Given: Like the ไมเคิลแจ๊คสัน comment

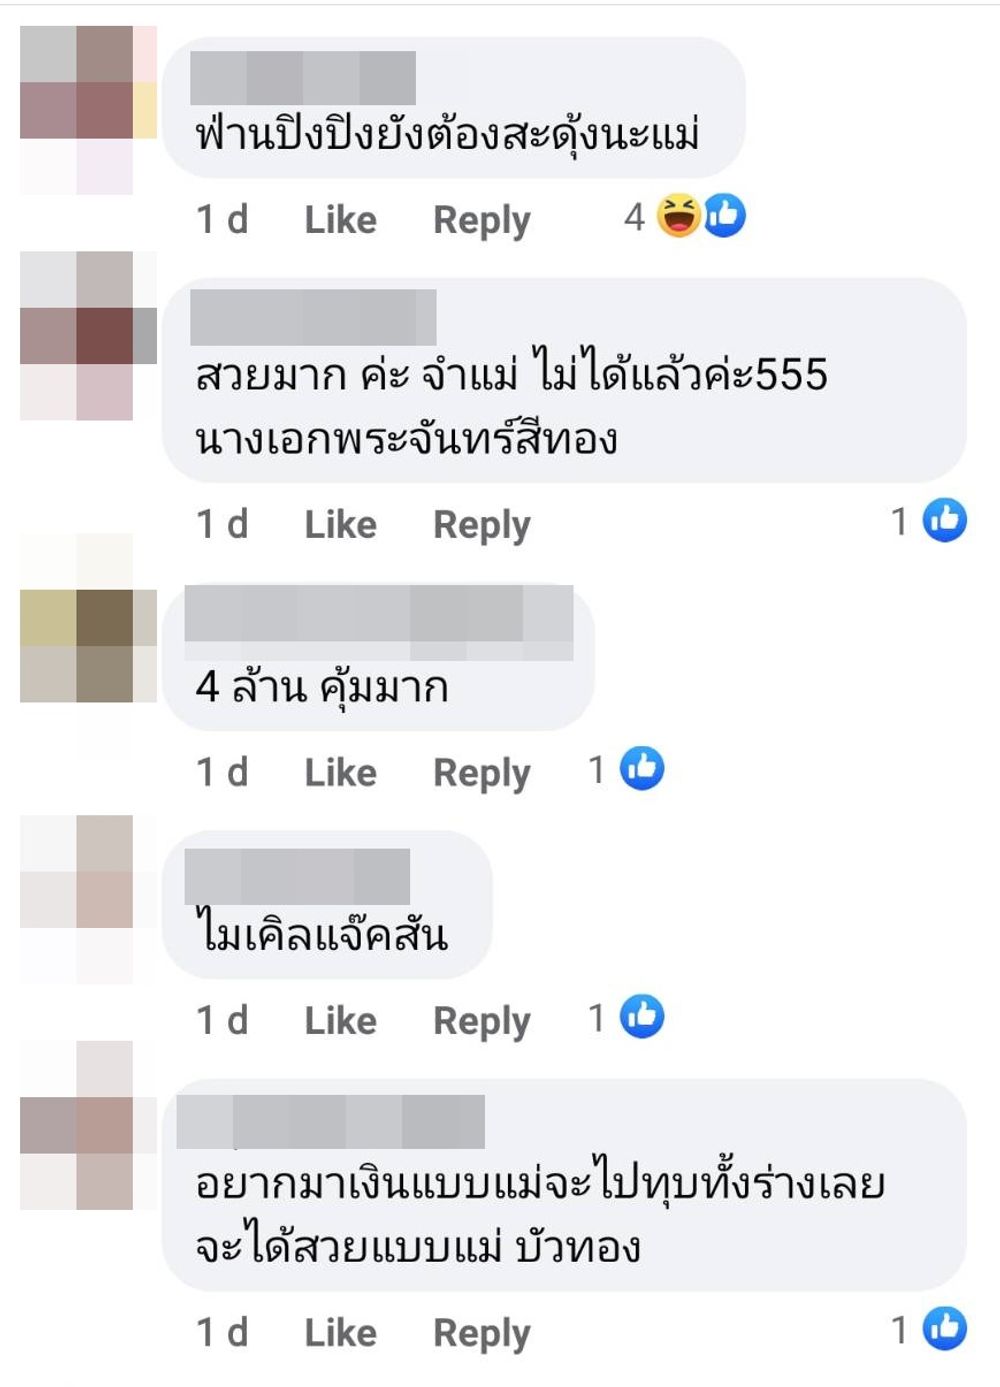Looking at the screenshot, I should coord(340,1021).
